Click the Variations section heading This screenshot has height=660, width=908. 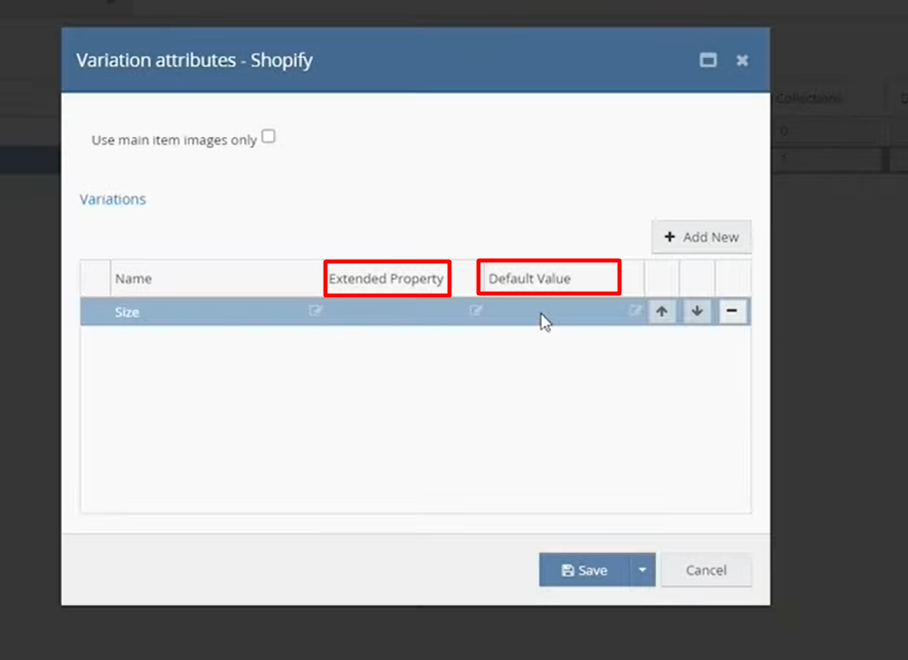pyautogui.click(x=113, y=199)
